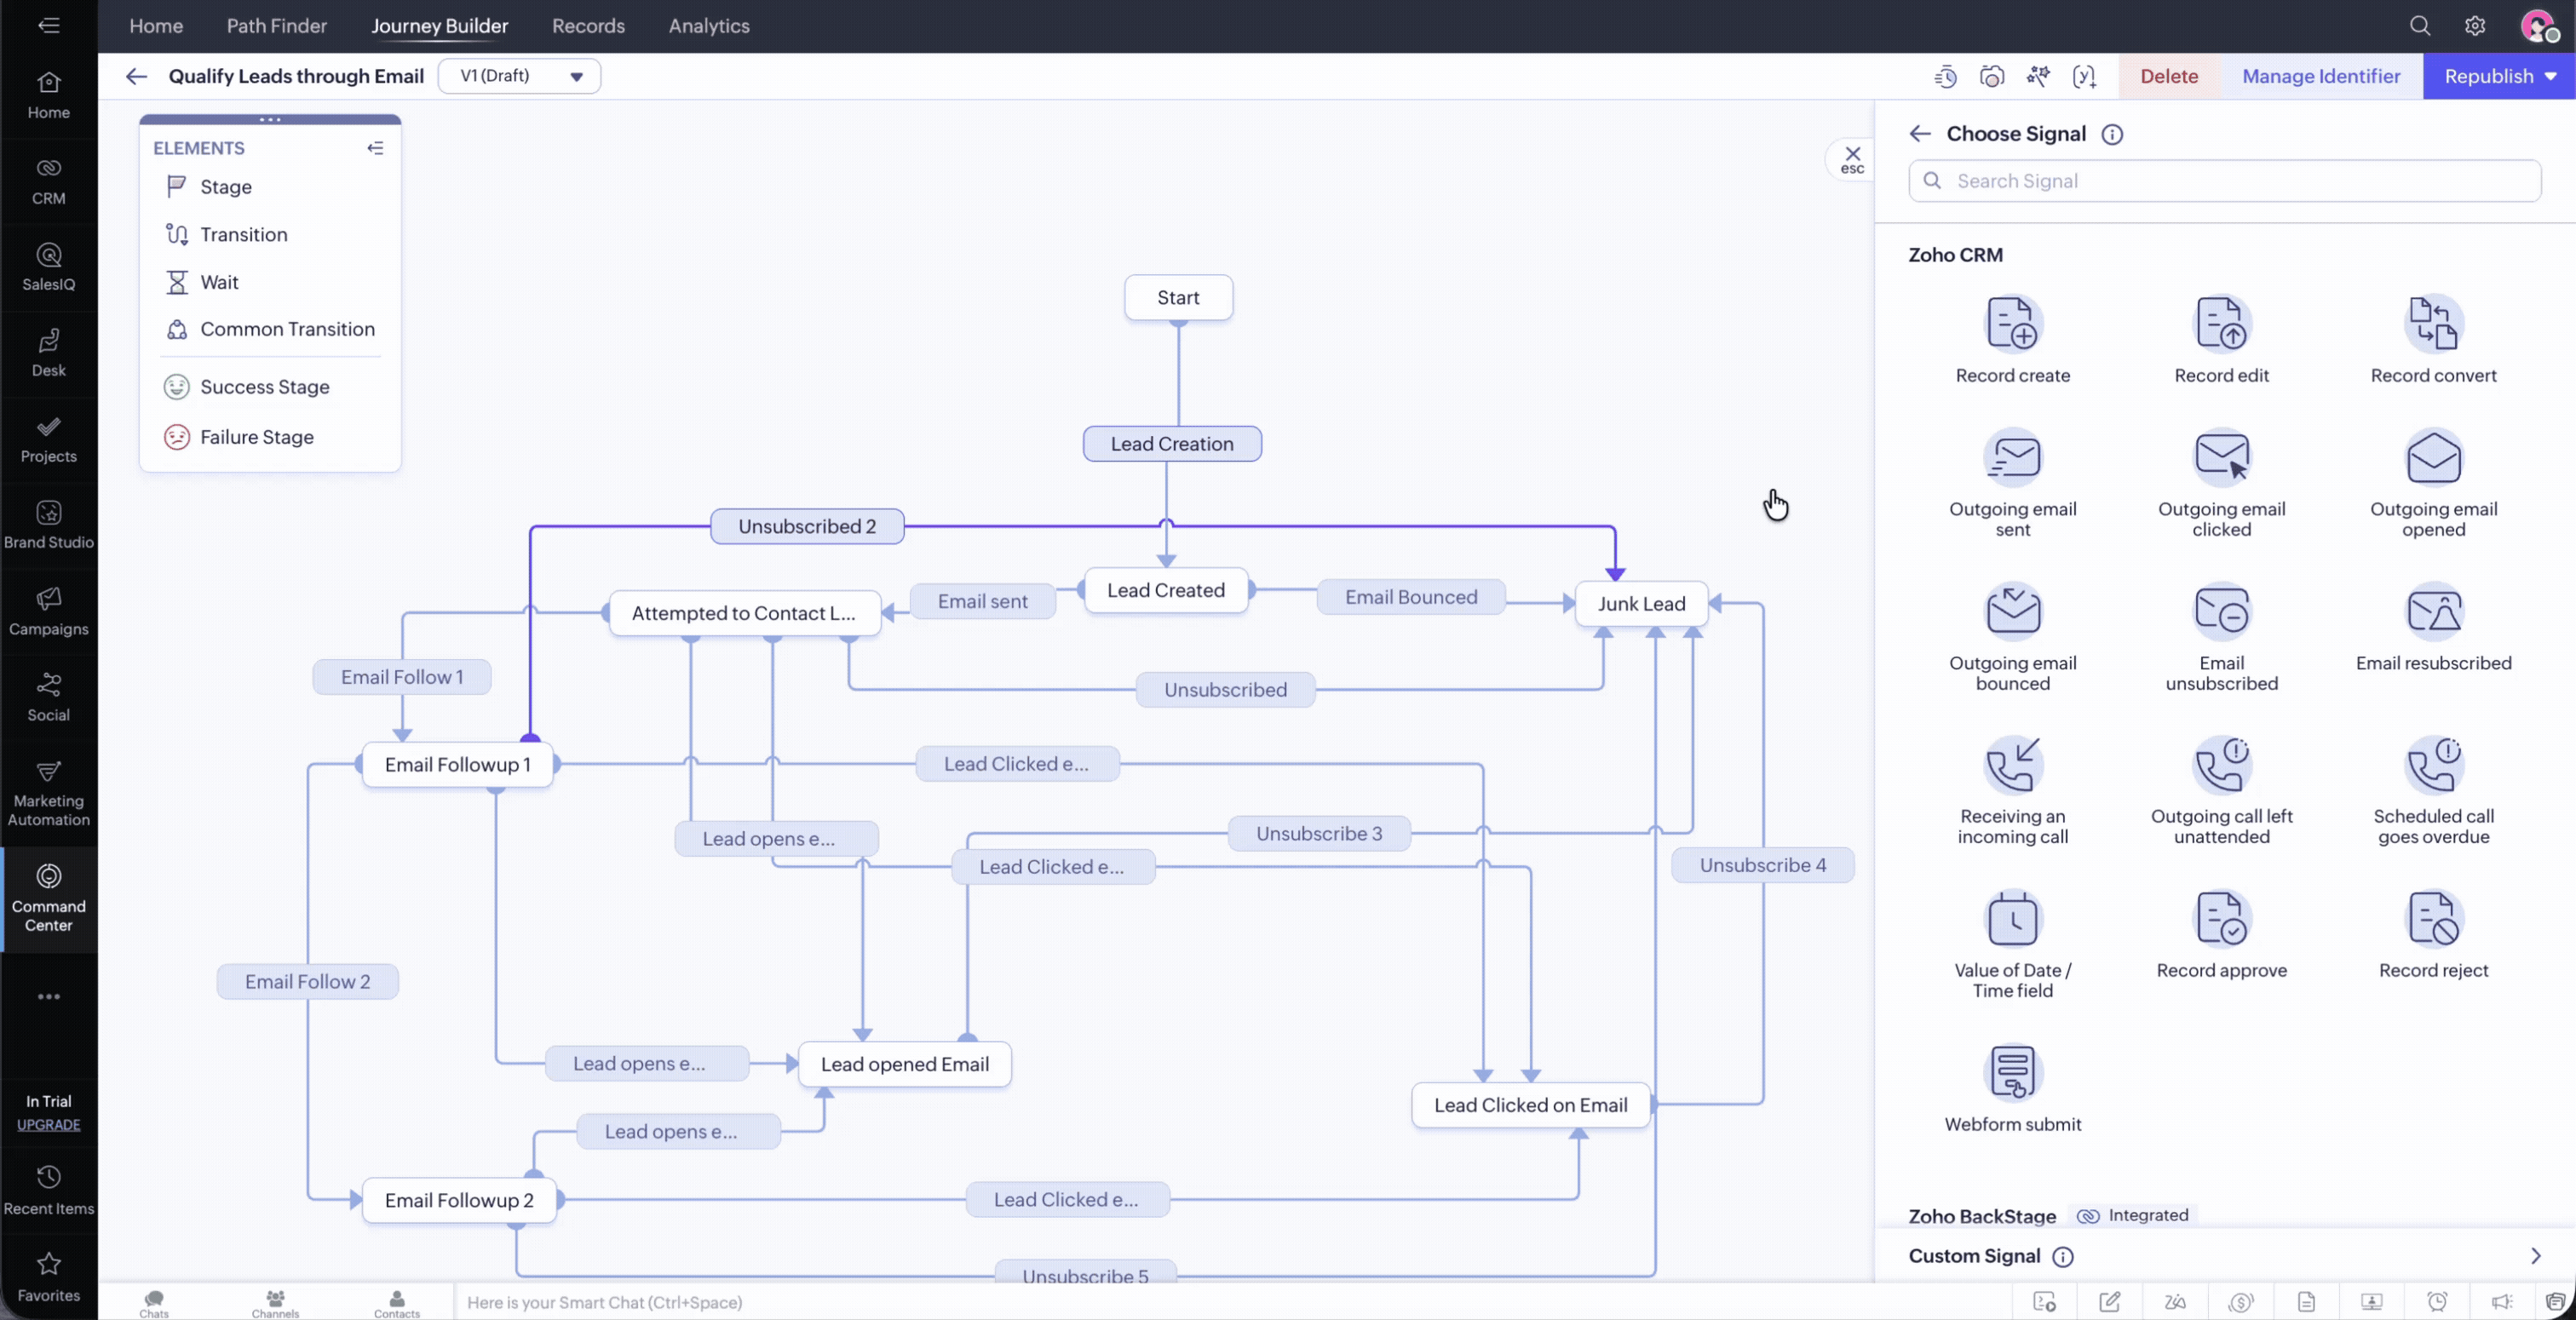Close the signal panel with esc button
Image resolution: width=2576 pixels, height=1320 pixels.
point(1852,159)
